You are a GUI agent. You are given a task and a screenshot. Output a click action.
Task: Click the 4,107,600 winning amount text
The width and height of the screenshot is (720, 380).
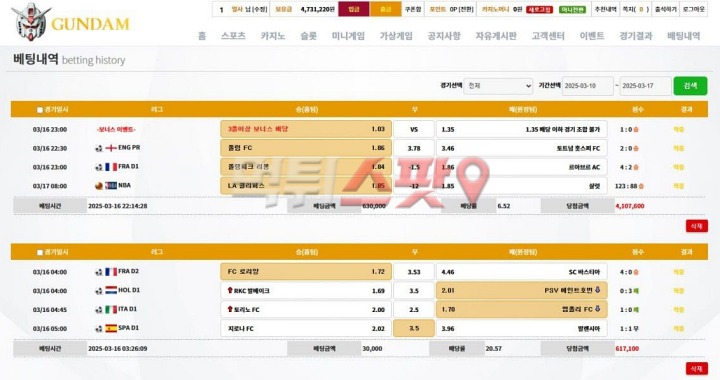pyautogui.click(x=630, y=206)
